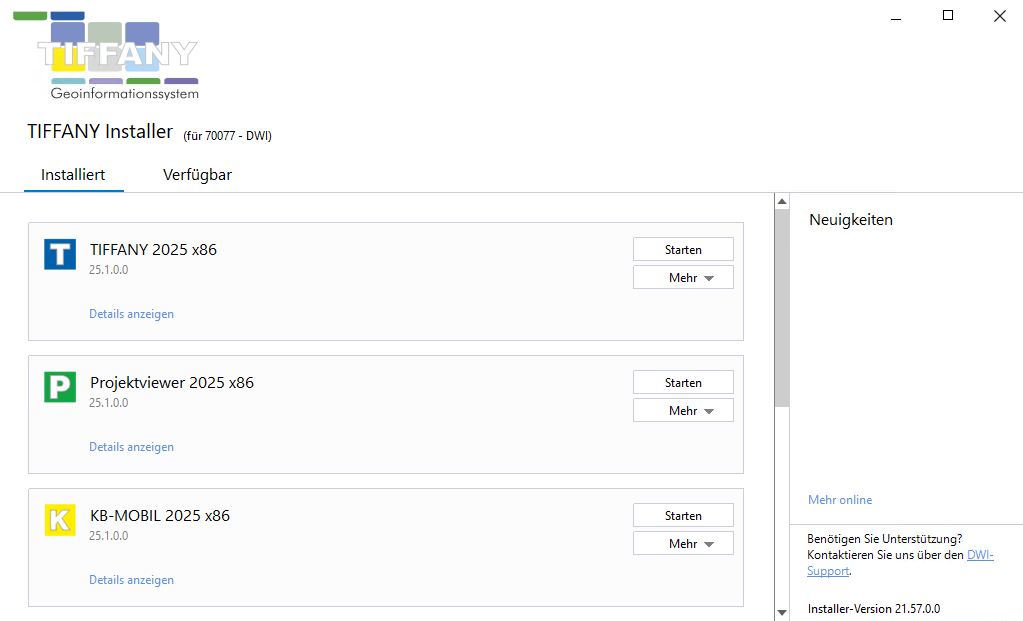Open the DWI-Support link
The image size is (1023, 621).
(x=980, y=555)
